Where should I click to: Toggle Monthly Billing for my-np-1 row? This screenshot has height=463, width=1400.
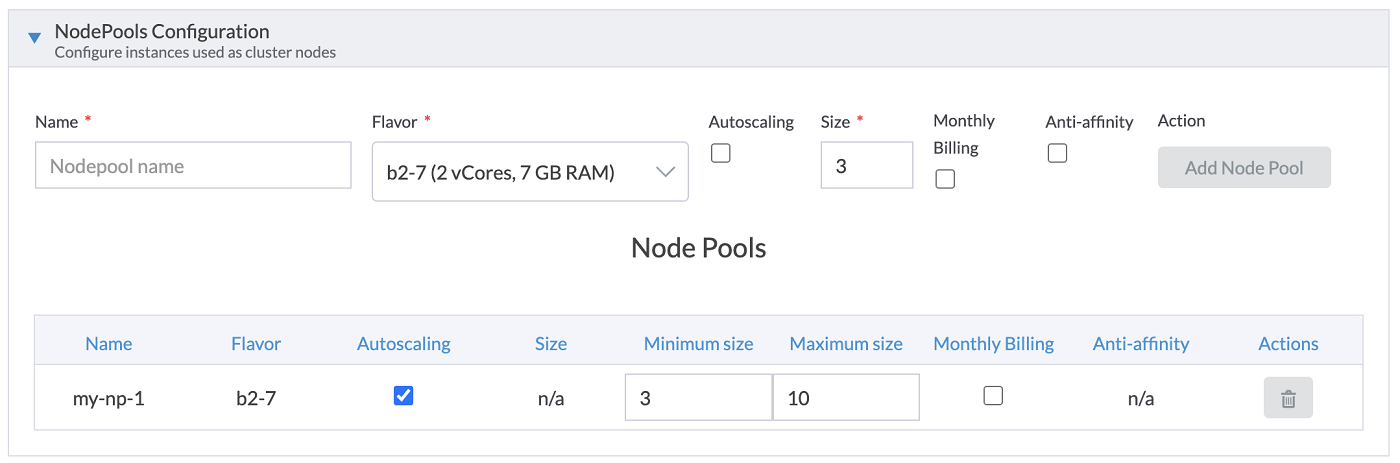pyautogui.click(x=993, y=396)
